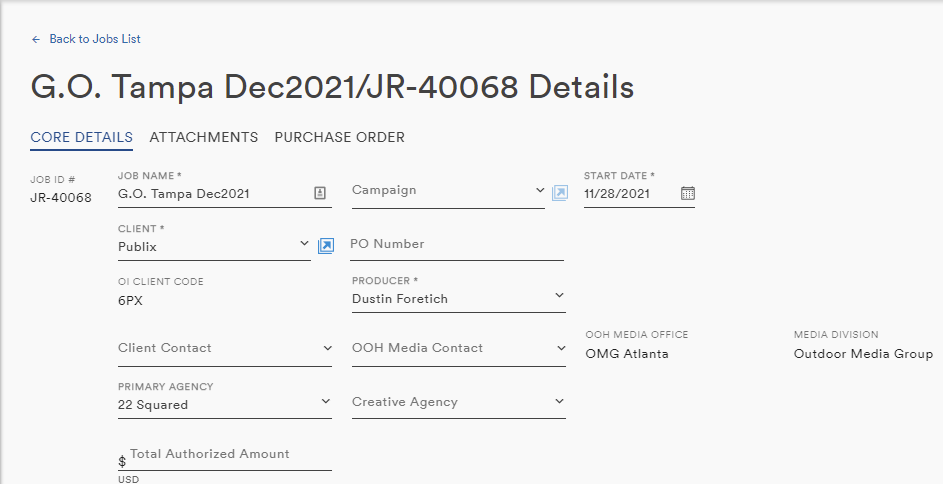Click the page title G.O. Tampa Dec2021/JR-40068 Details
The image size is (943, 484).
[332, 87]
